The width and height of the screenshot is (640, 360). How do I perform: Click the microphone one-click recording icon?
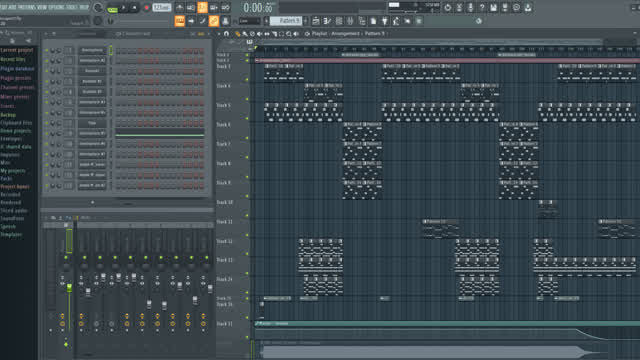pyautogui.click(x=471, y=7)
